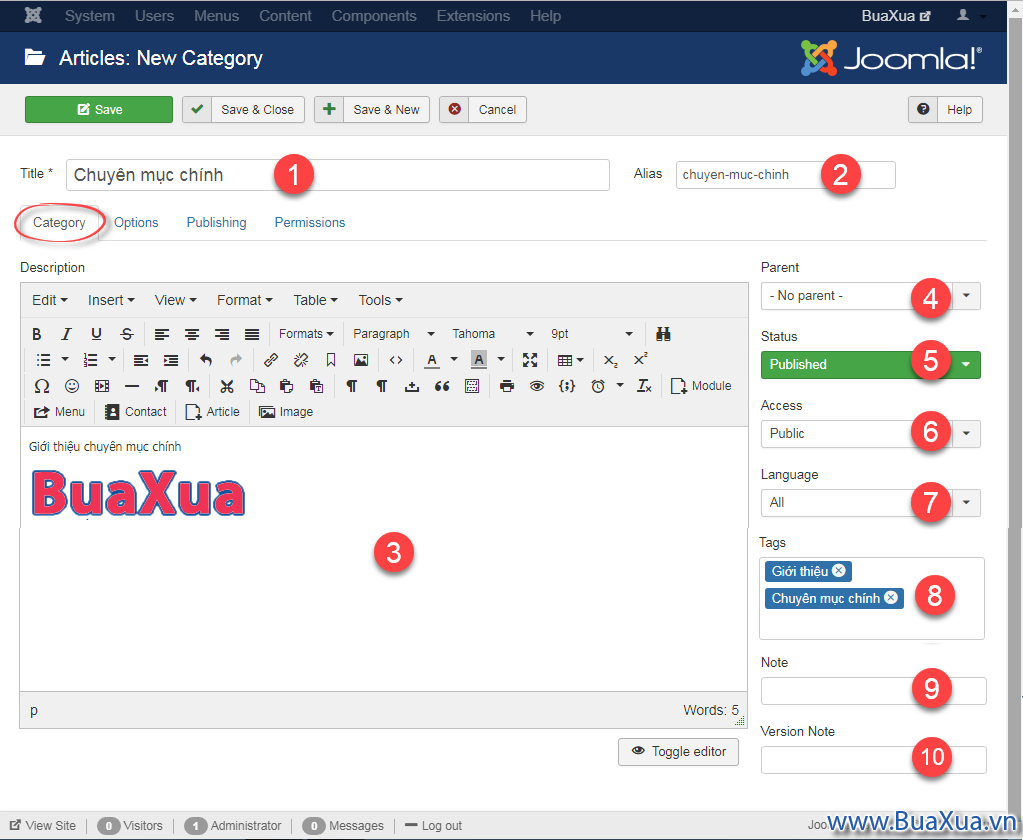
Task: Open the Language All dropdown
Action: coord(870,503)
